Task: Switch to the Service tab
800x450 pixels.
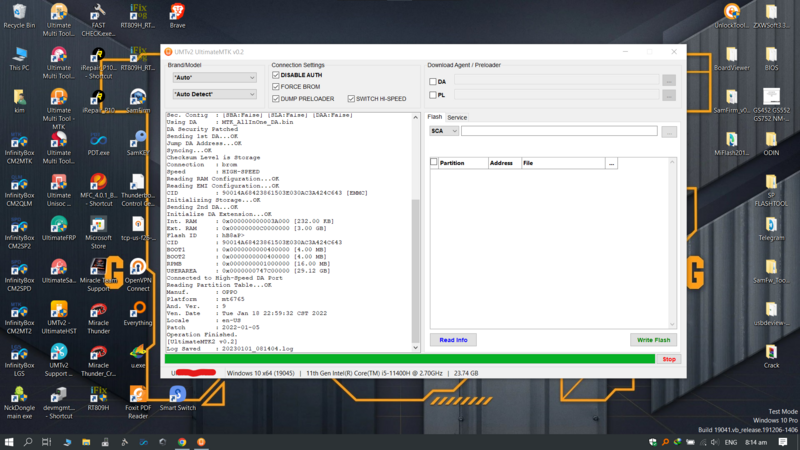Action: coord(457,117)
